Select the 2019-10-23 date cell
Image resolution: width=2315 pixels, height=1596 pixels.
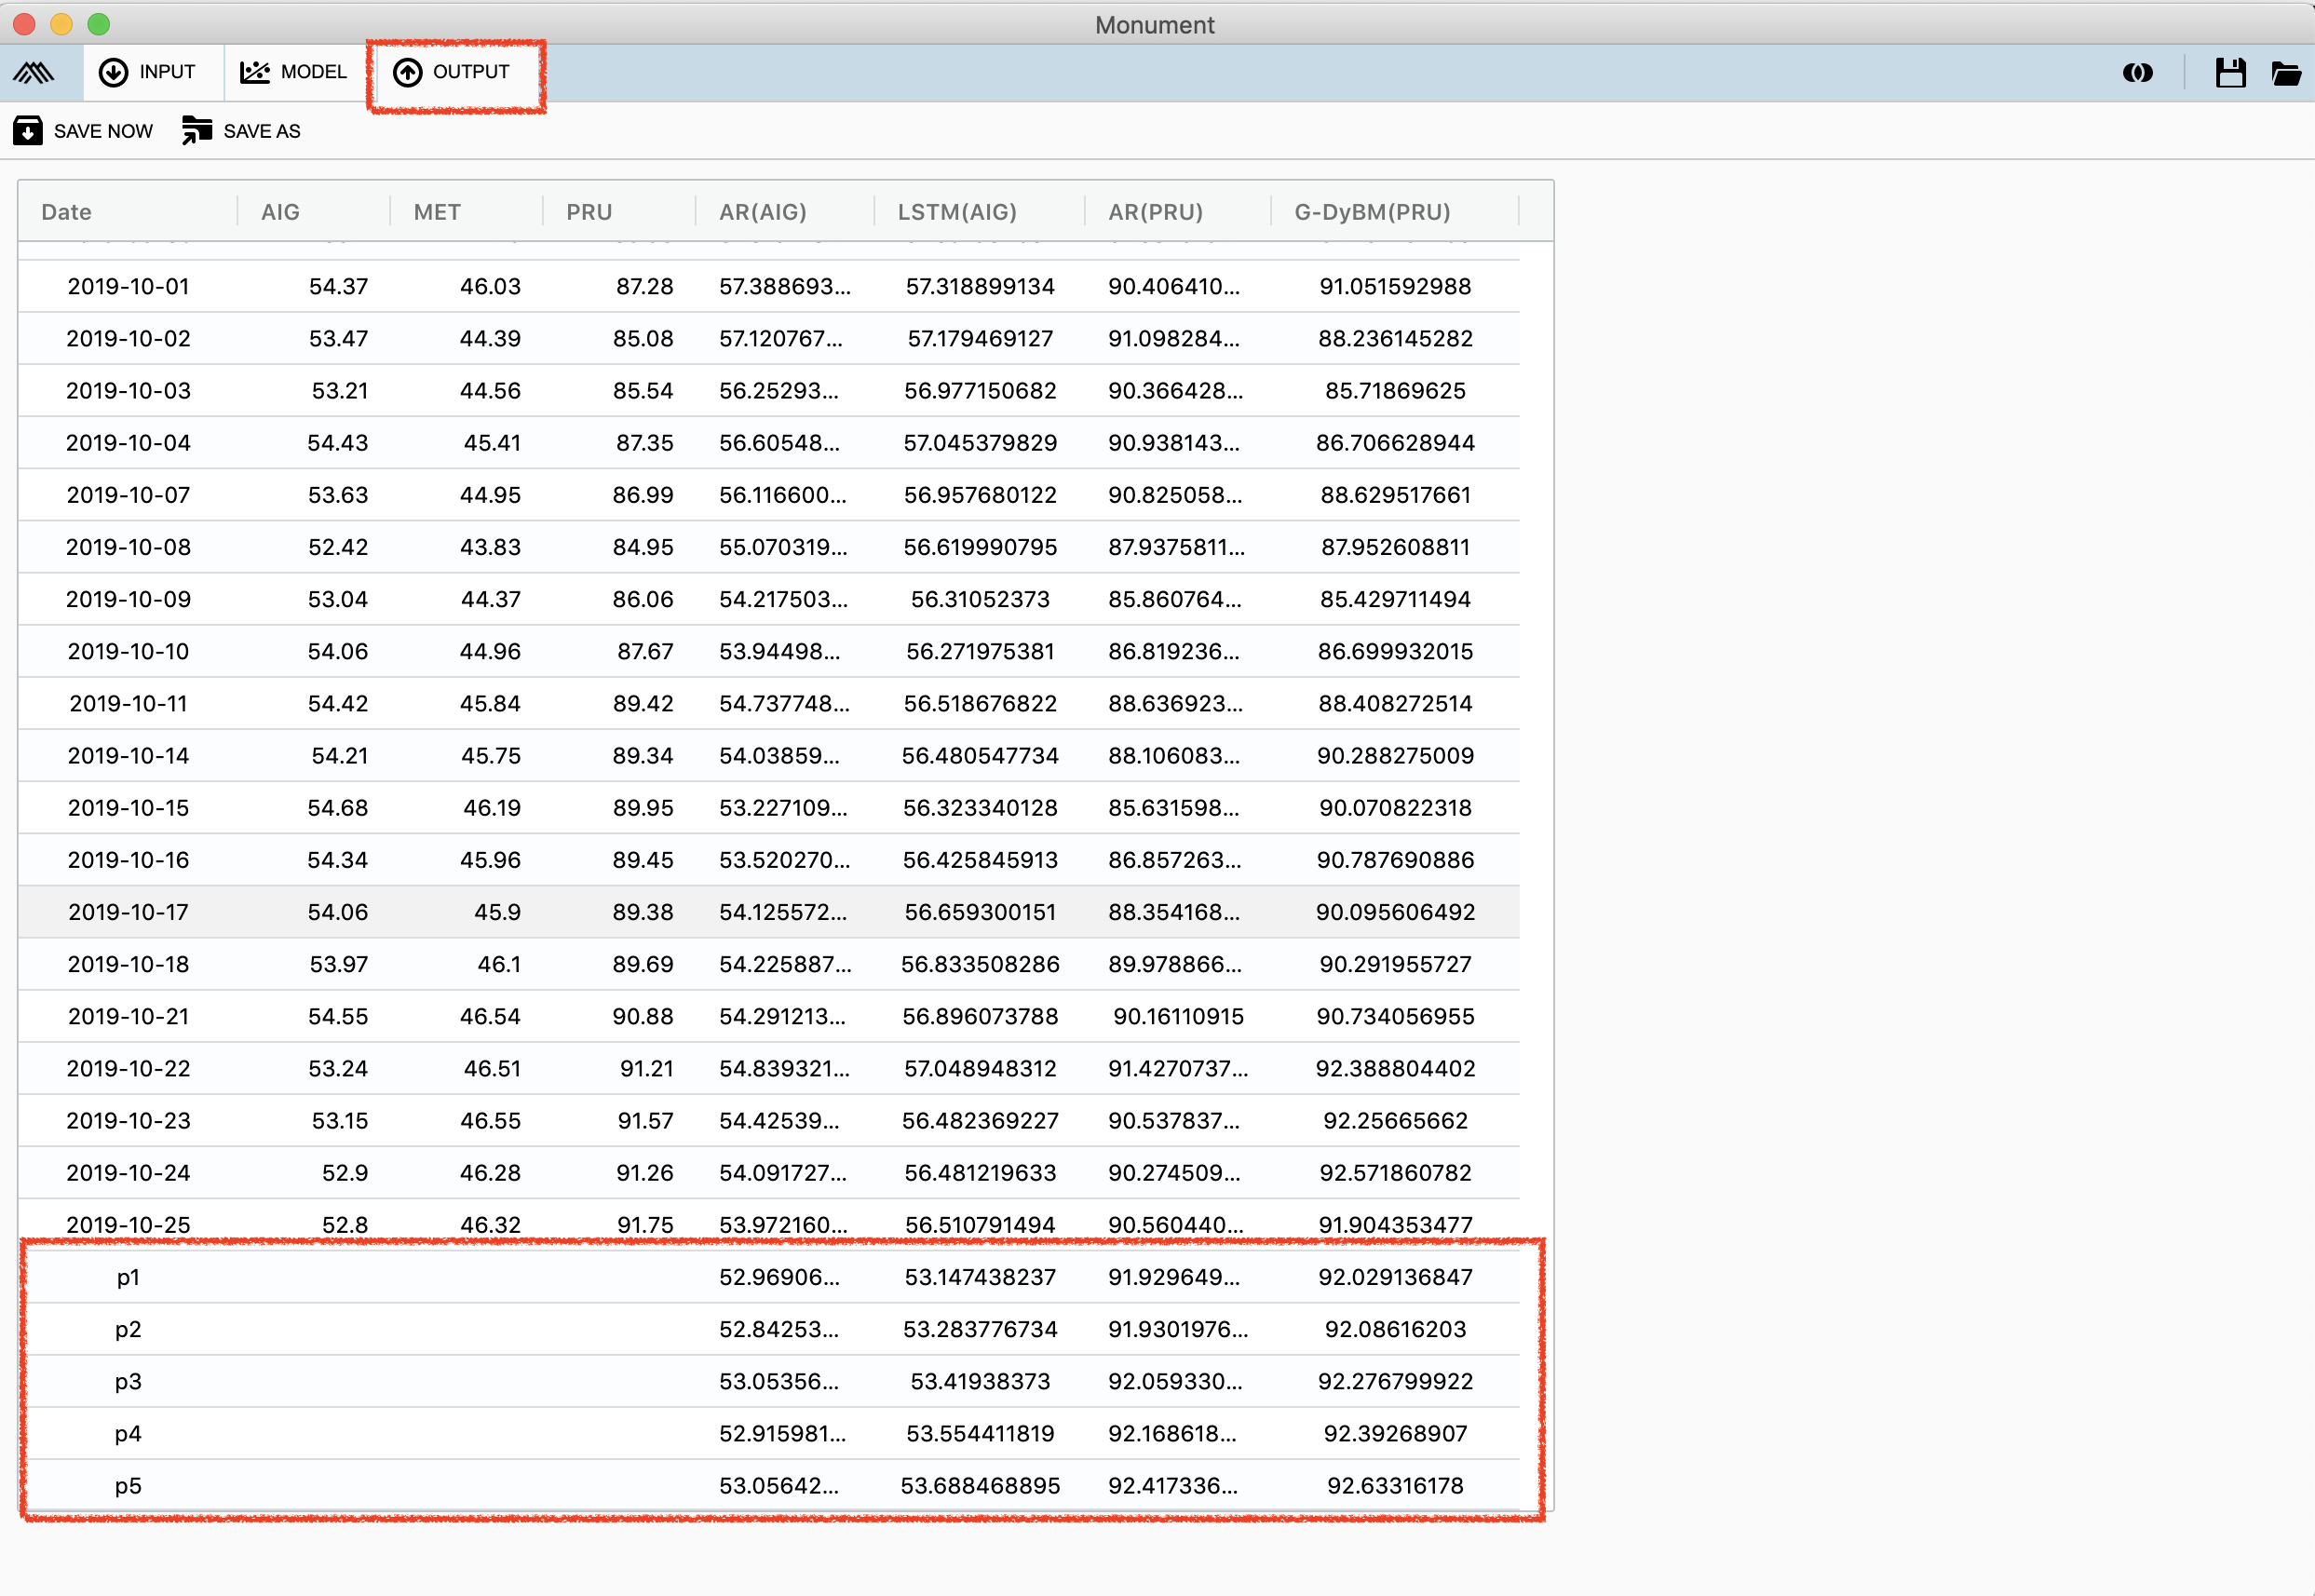128,1121
